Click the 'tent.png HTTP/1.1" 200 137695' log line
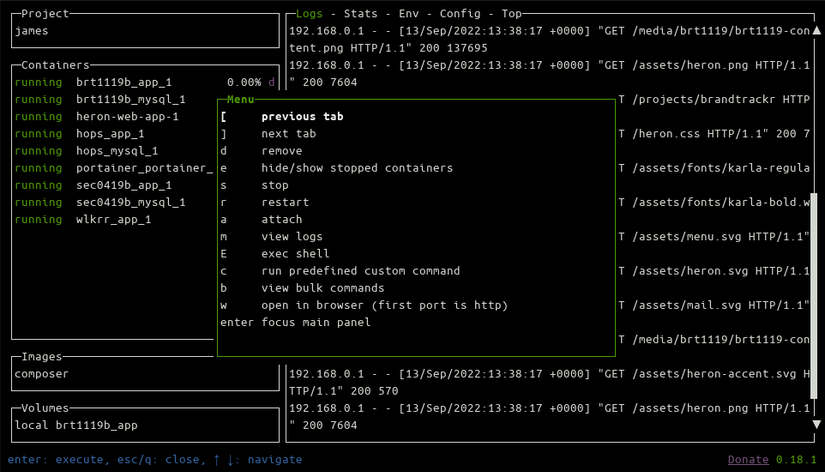The image size is (825, 472). click(388, 48)
